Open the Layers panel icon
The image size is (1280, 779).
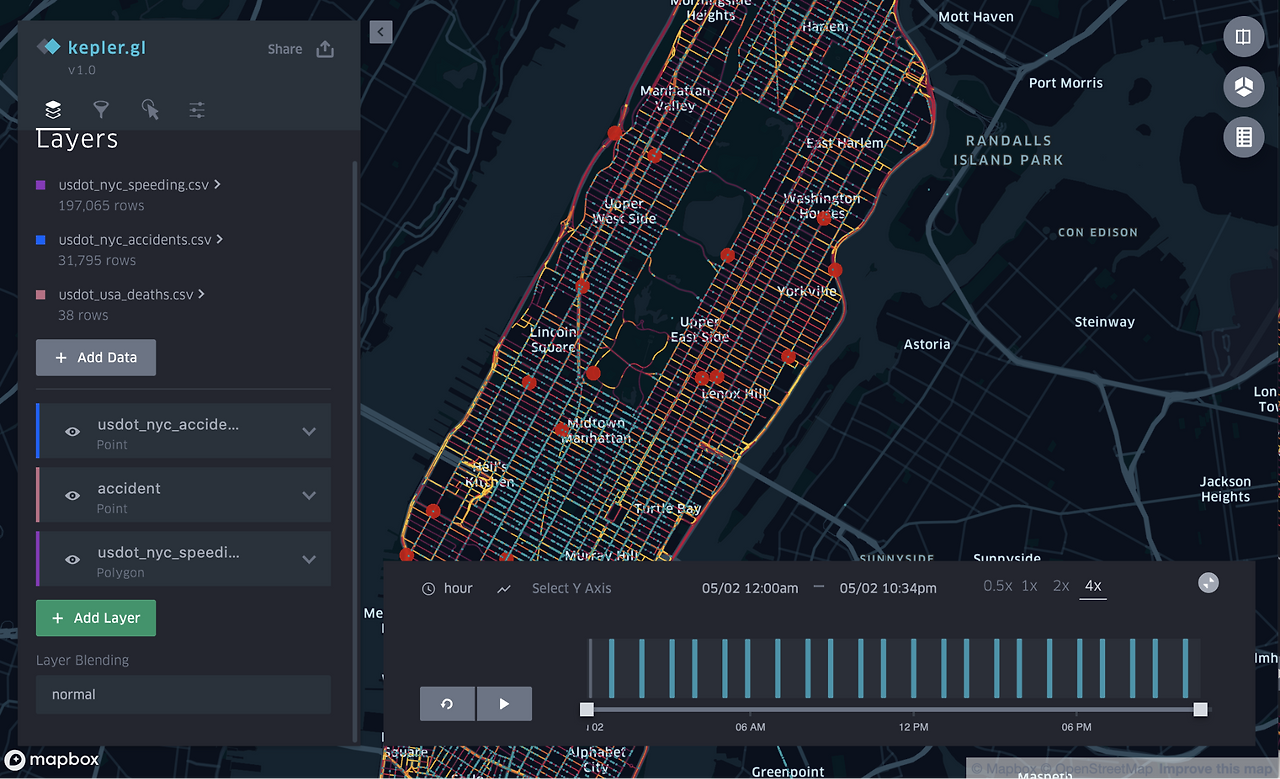tap(52, 109)
